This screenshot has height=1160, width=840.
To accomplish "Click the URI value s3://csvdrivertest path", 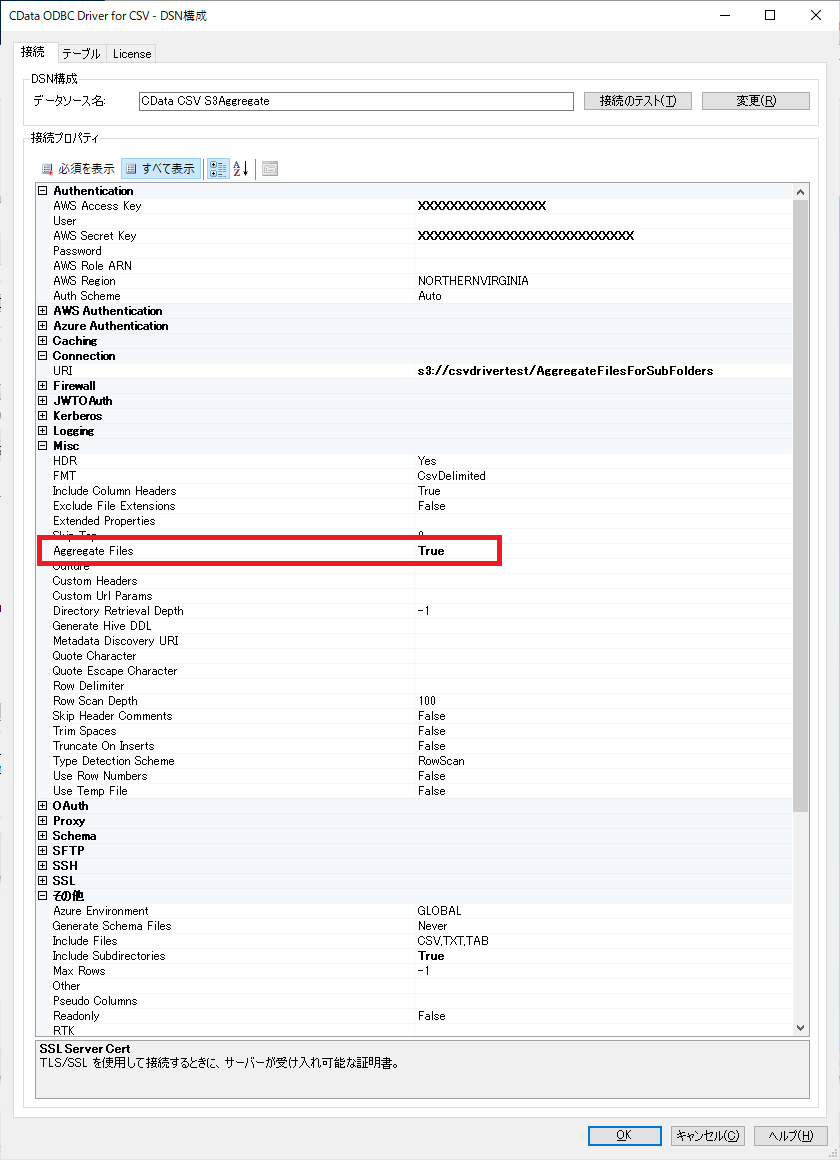I will click(565, 371).
